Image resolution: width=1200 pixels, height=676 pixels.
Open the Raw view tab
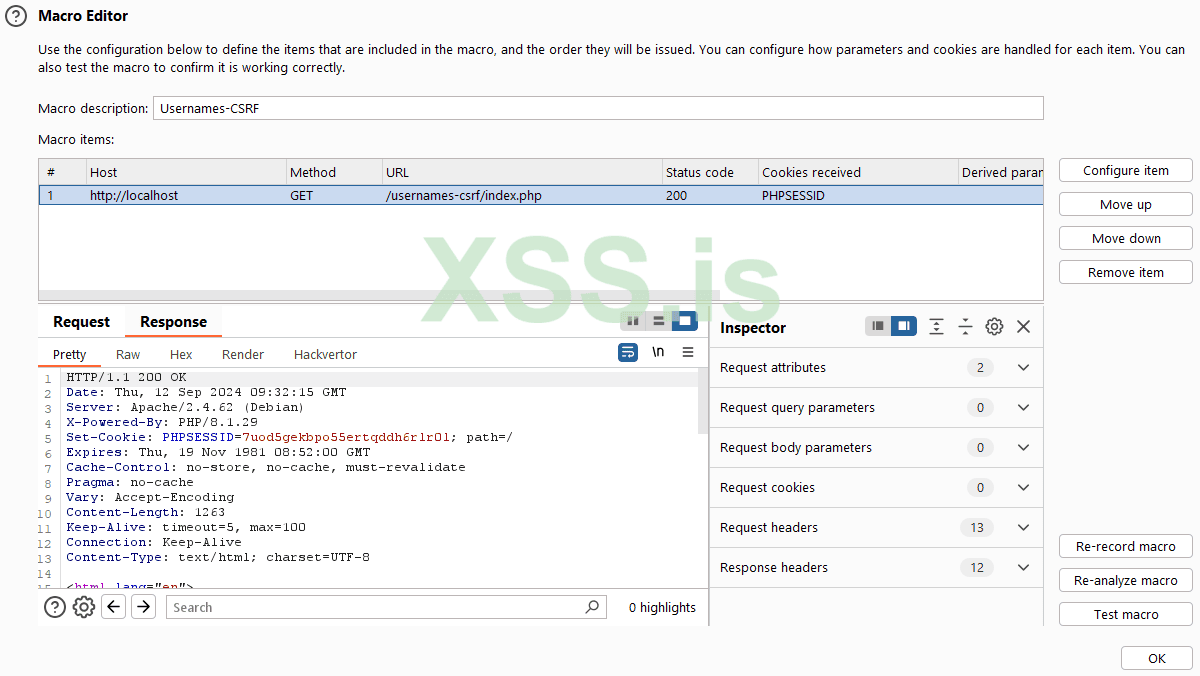[128, 354]
